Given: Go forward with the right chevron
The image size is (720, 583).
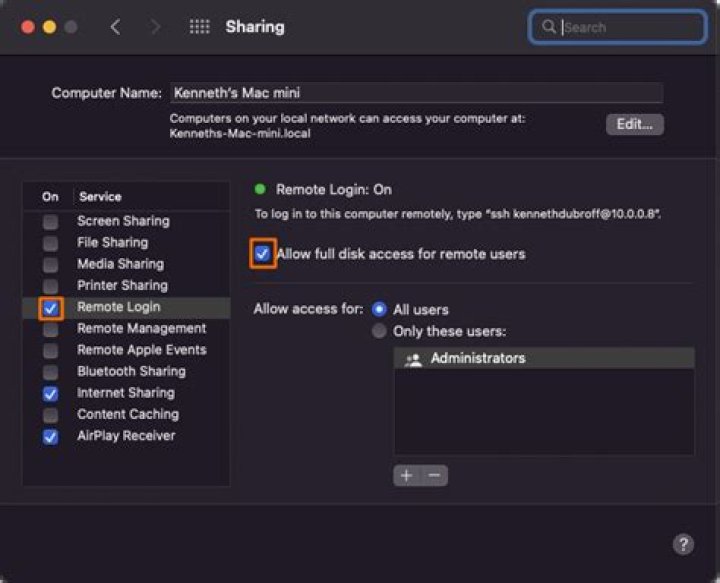Looking at the screenshot, I should tap(156, 27).
